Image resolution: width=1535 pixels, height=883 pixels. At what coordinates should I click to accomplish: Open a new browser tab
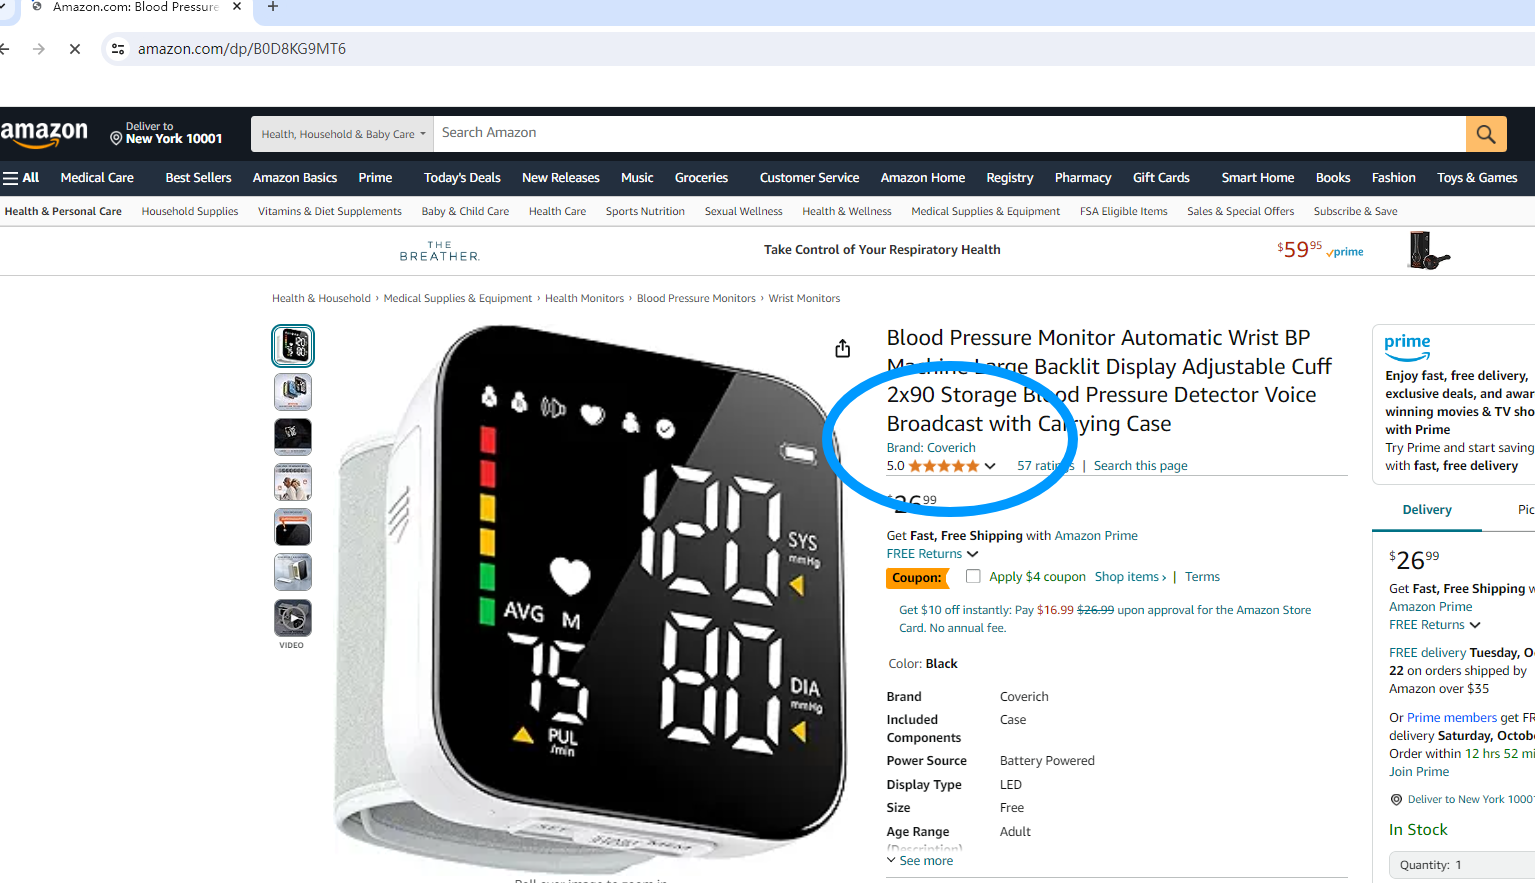click(x=273, y=7)
